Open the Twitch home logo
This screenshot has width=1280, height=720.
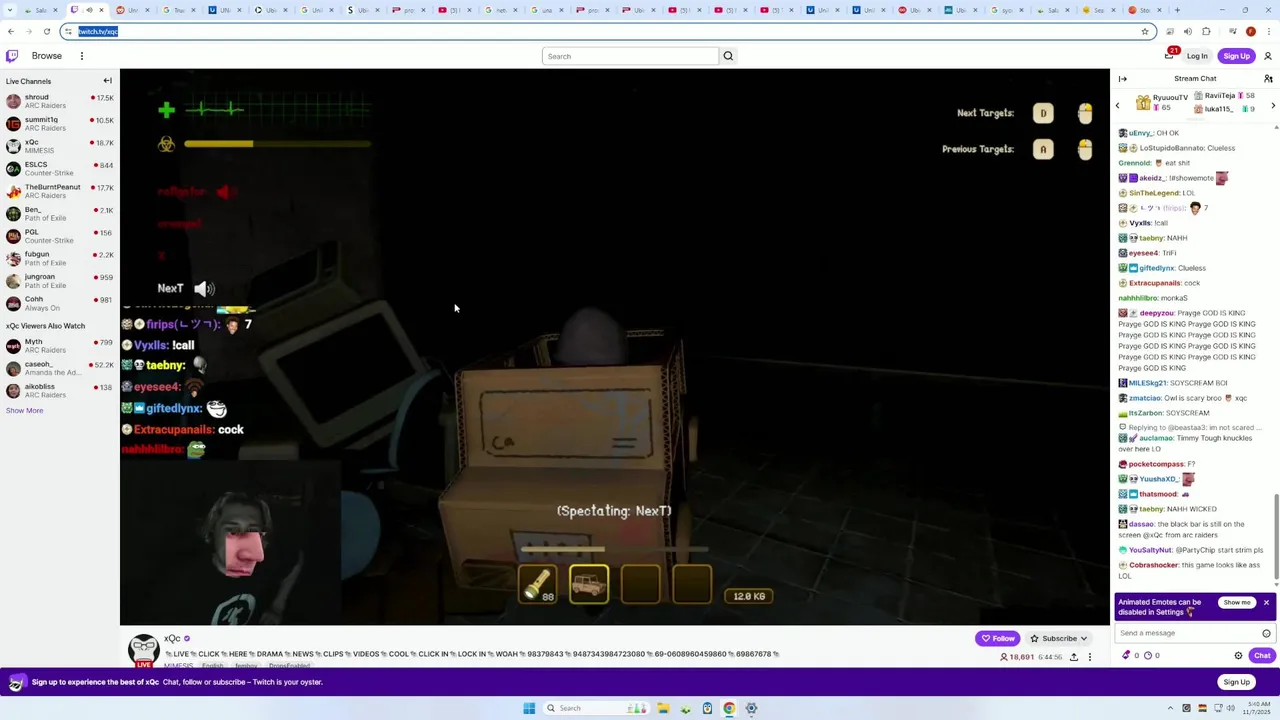12,56
